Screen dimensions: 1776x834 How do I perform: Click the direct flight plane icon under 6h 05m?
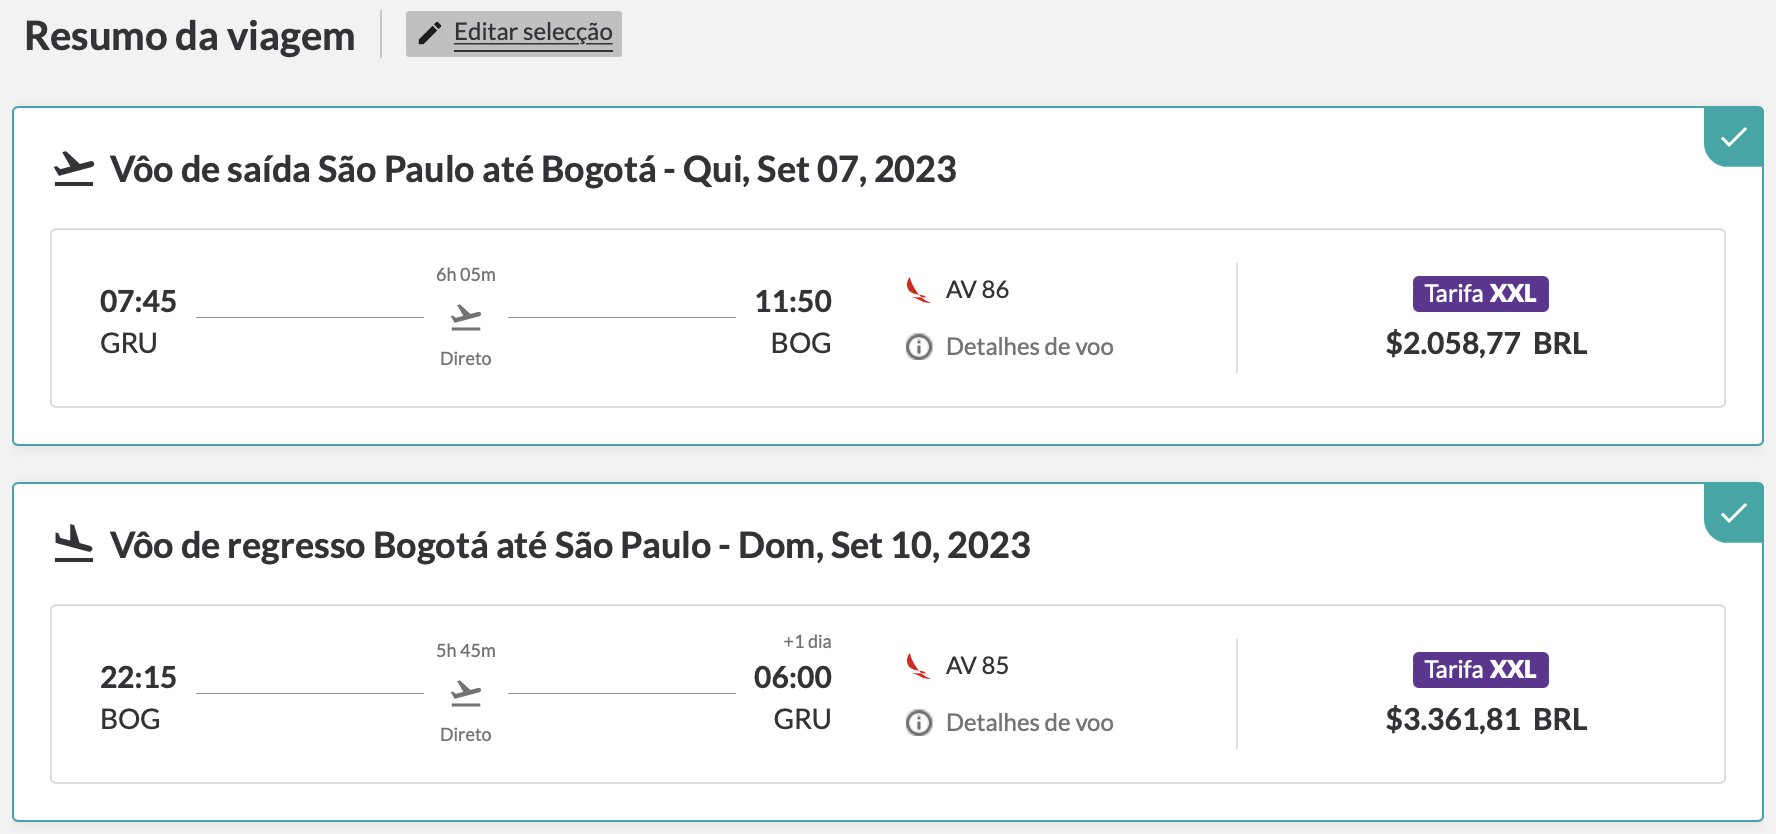466,318
